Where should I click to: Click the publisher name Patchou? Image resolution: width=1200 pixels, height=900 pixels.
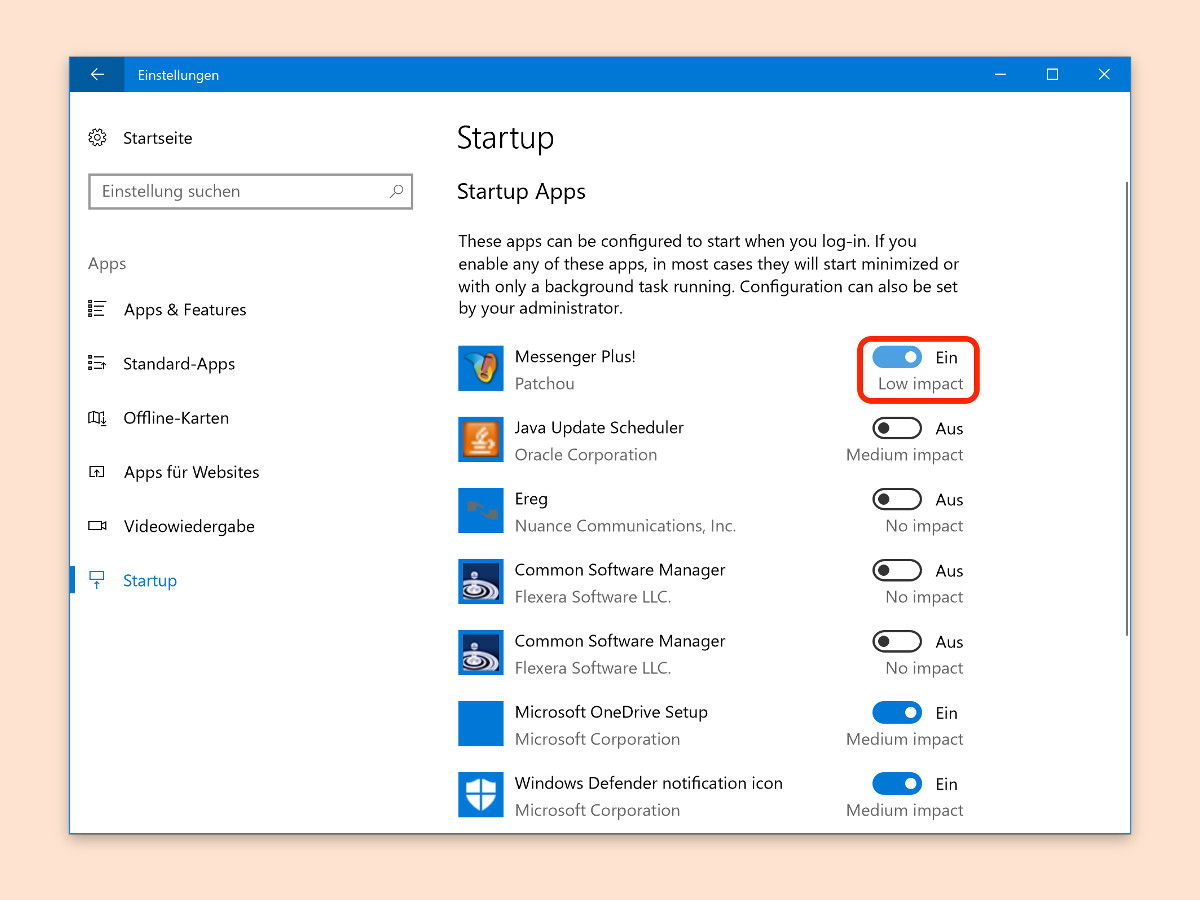(544, 384)
